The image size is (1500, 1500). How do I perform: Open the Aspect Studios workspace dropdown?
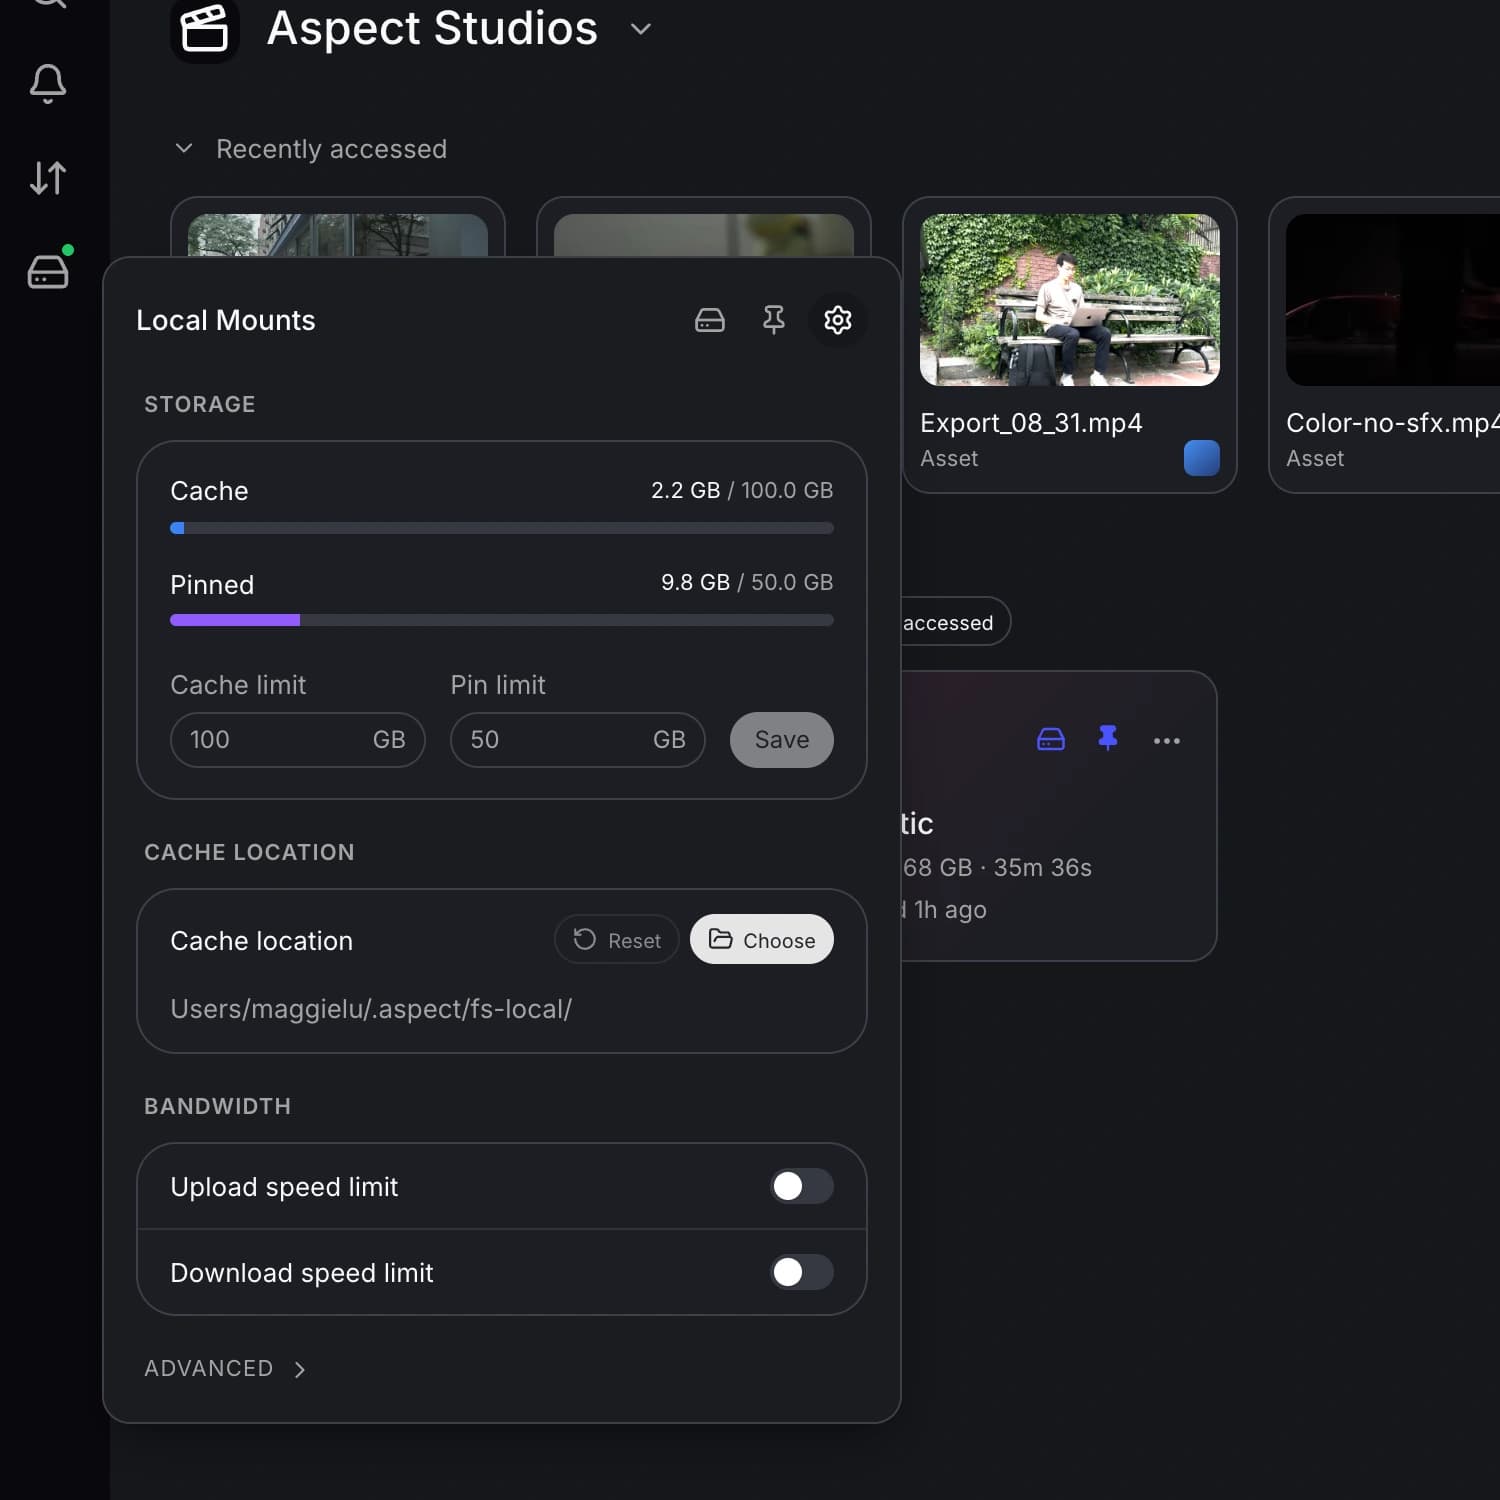pos(641,29)
